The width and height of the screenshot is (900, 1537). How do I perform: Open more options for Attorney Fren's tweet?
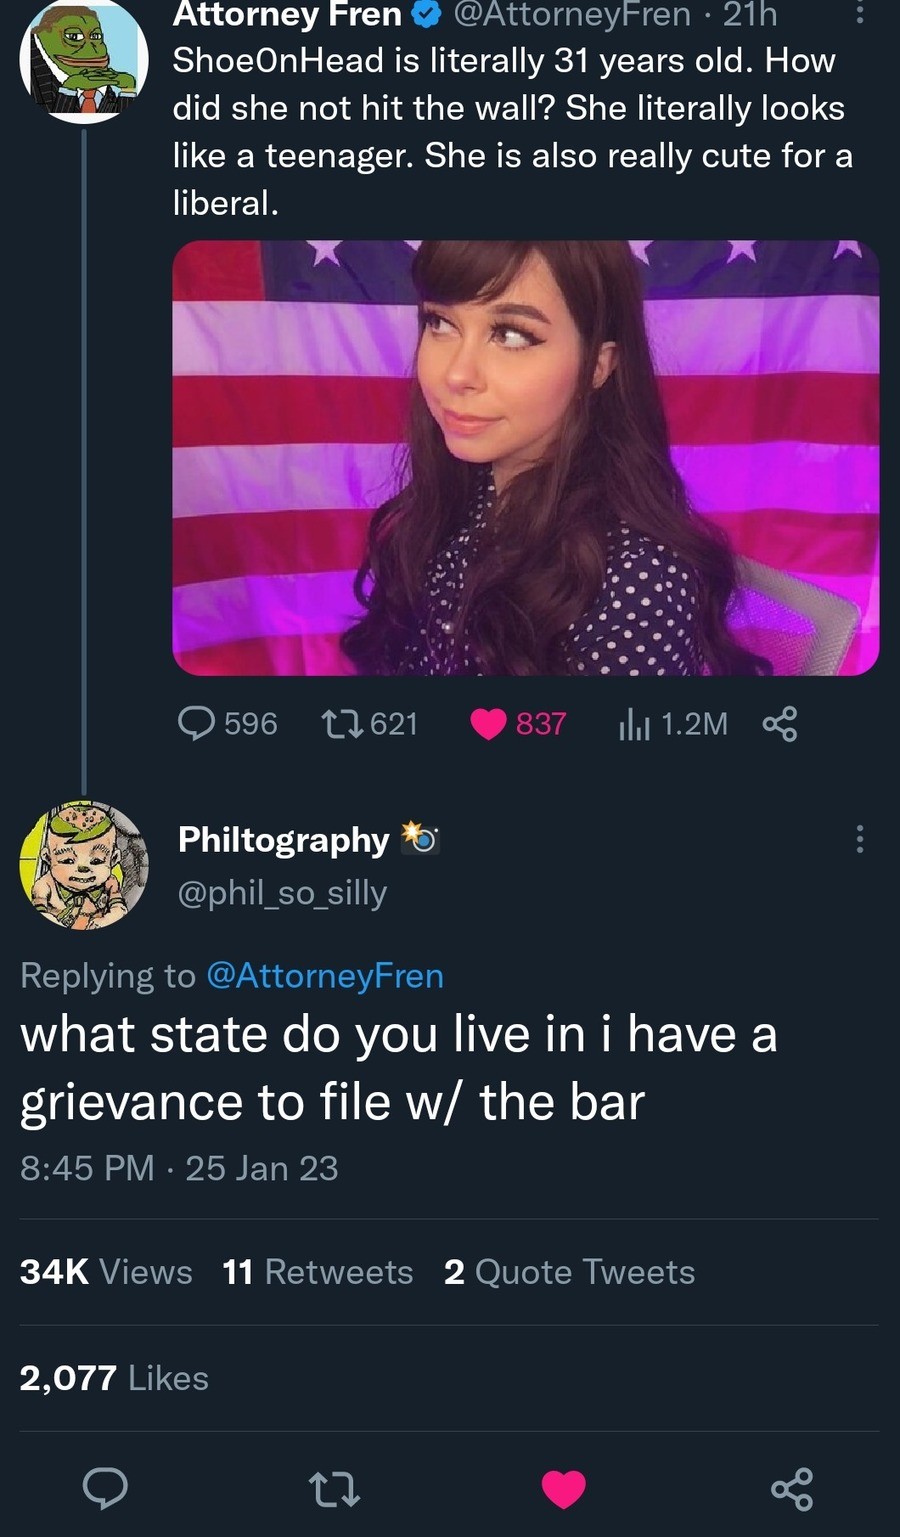860,13
